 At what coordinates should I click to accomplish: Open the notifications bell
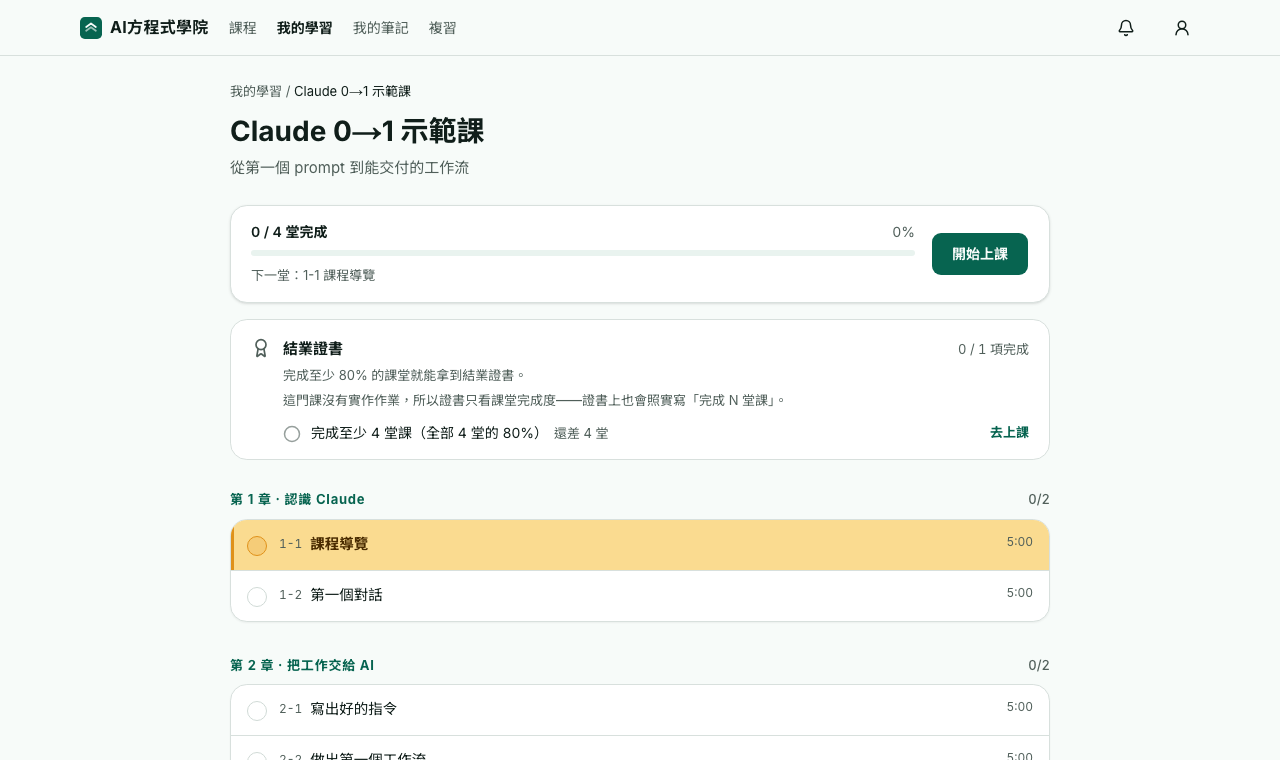pyautogui.click(x=1126, y=28)
